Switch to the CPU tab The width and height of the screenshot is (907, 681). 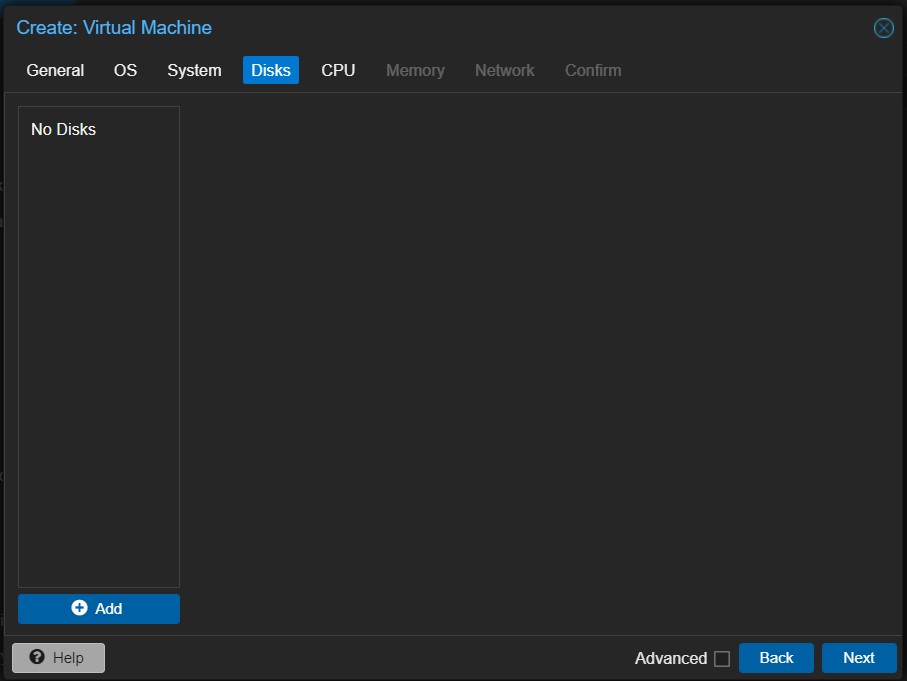(x=338, y=70)
